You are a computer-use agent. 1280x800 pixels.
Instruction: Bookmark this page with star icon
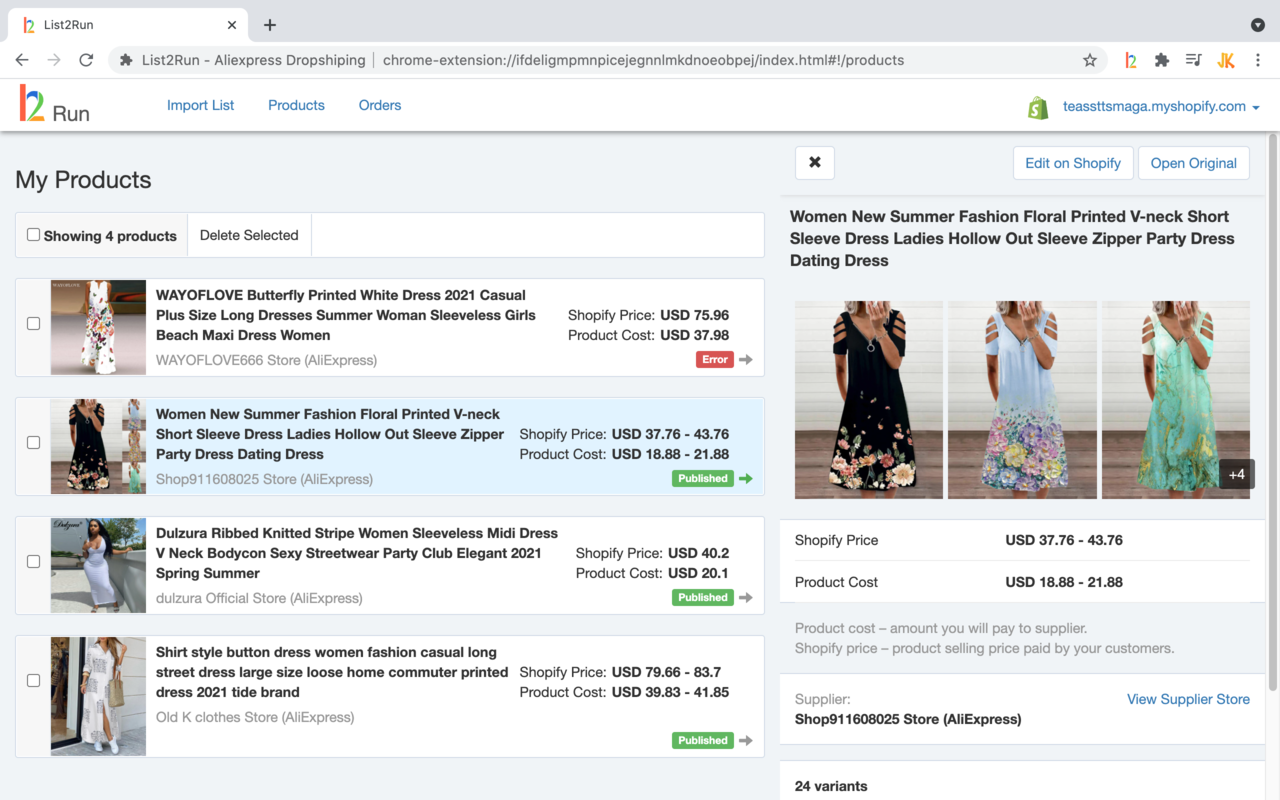coord(1090,60)
